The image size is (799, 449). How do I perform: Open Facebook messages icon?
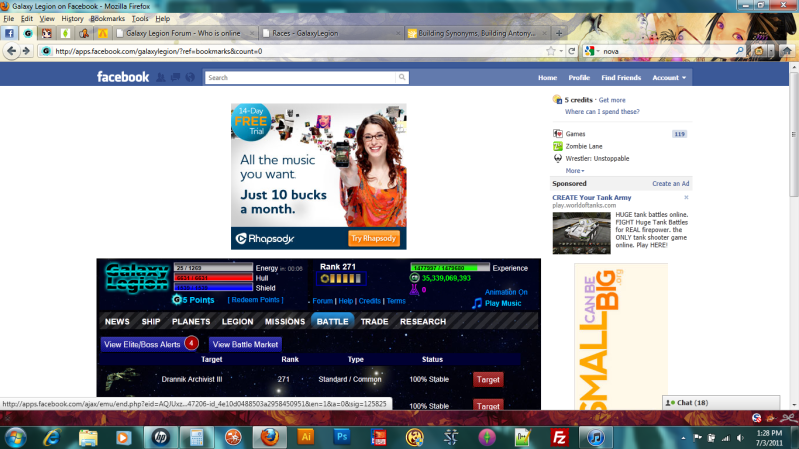[x=175, y=77]
